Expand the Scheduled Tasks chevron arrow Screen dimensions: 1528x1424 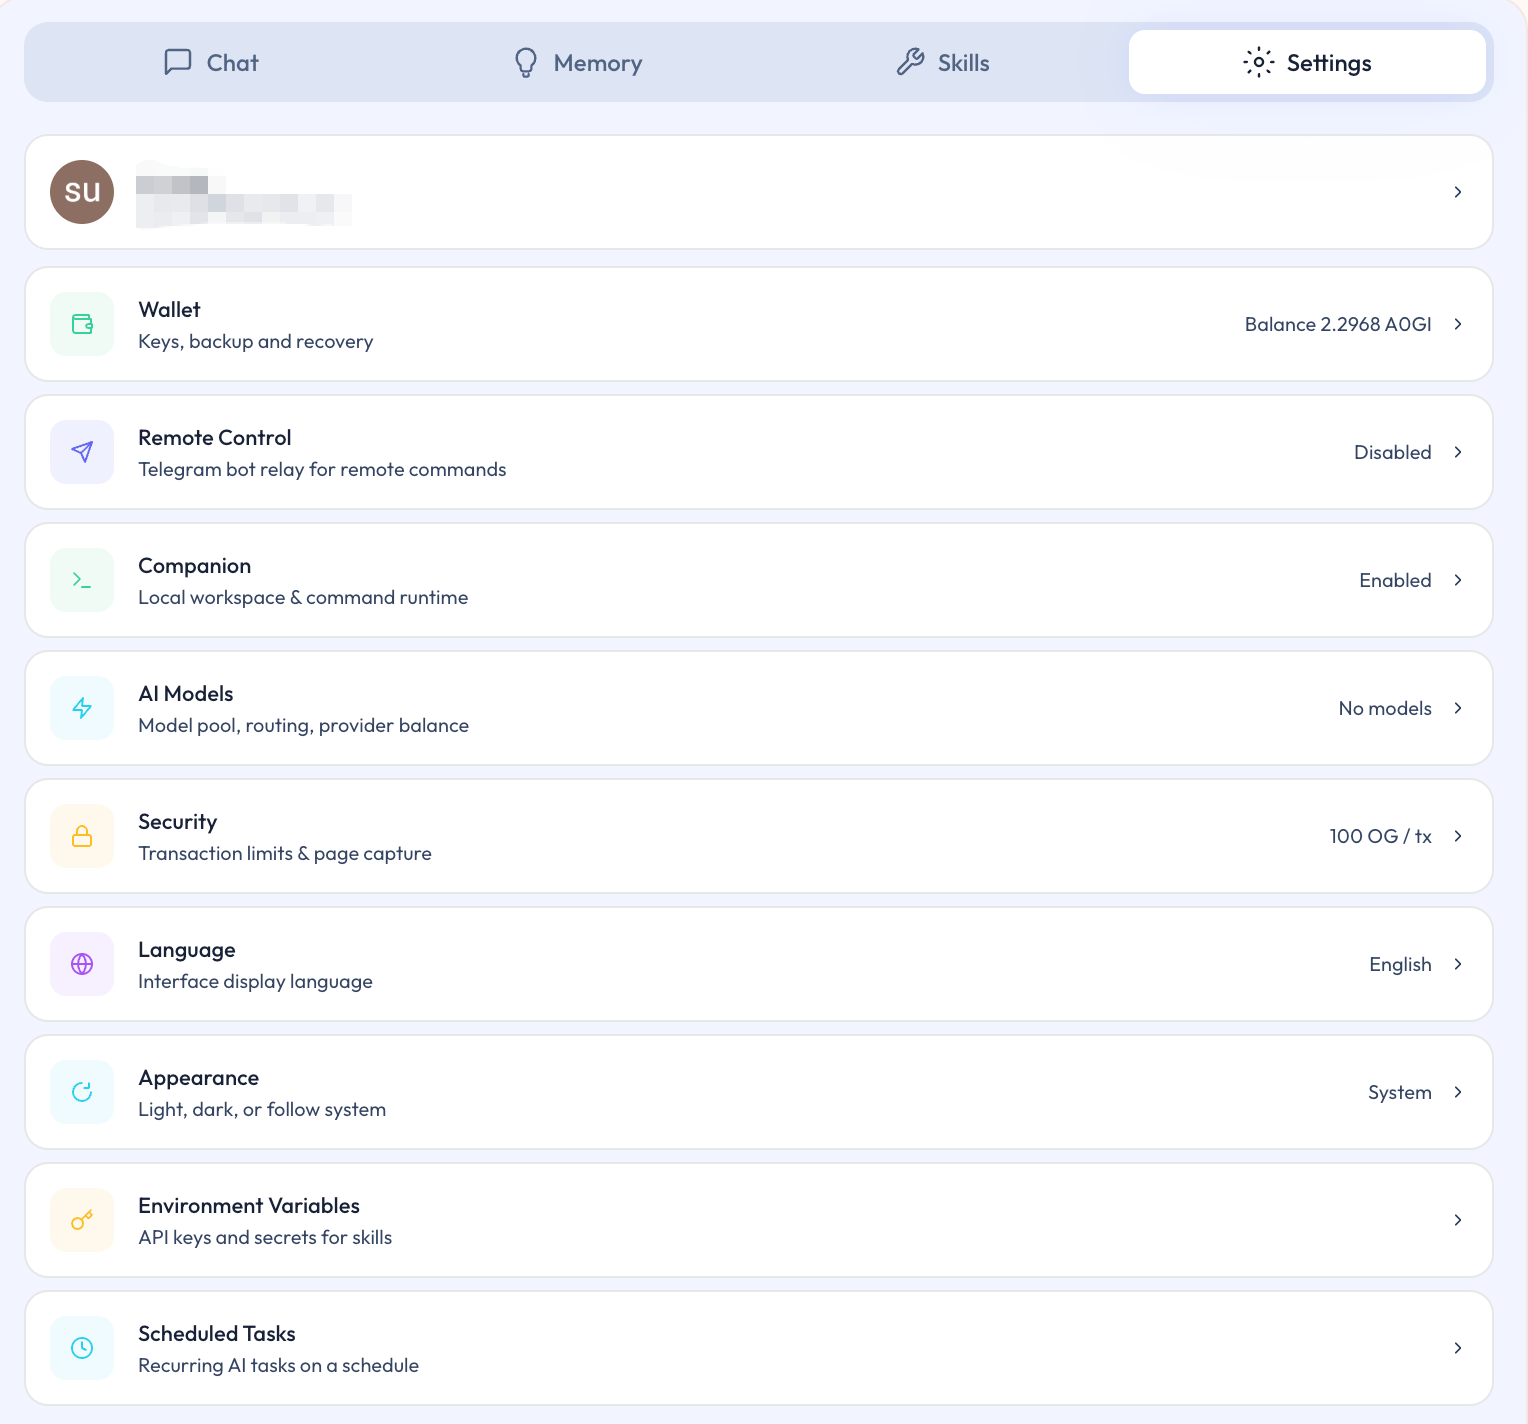1458,1348
